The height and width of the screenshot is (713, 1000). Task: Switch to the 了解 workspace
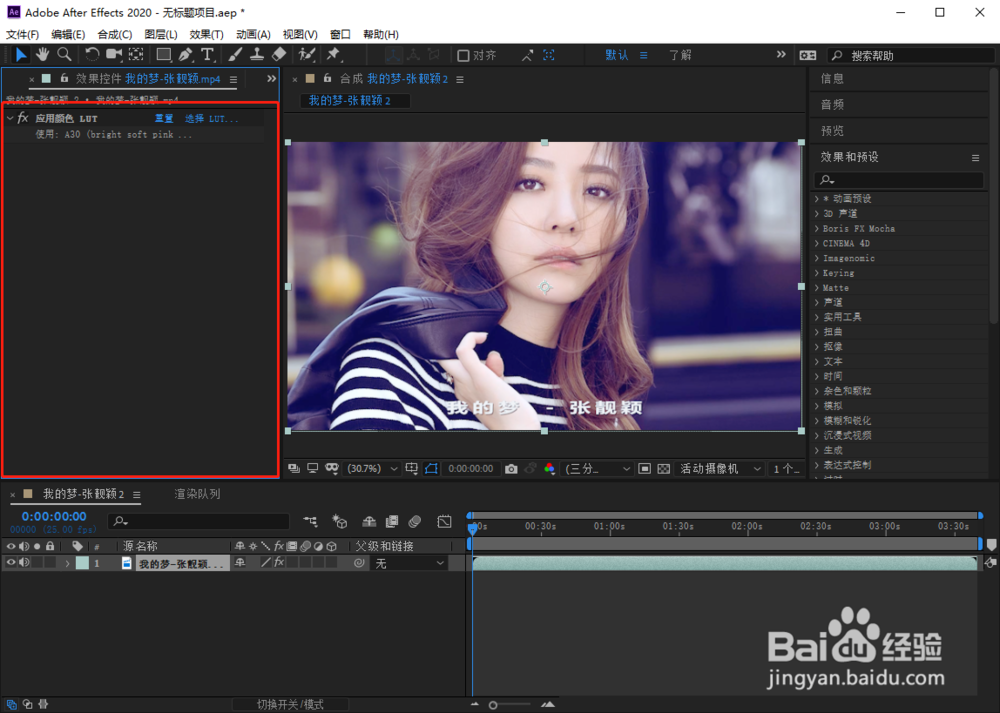[680, 55]
